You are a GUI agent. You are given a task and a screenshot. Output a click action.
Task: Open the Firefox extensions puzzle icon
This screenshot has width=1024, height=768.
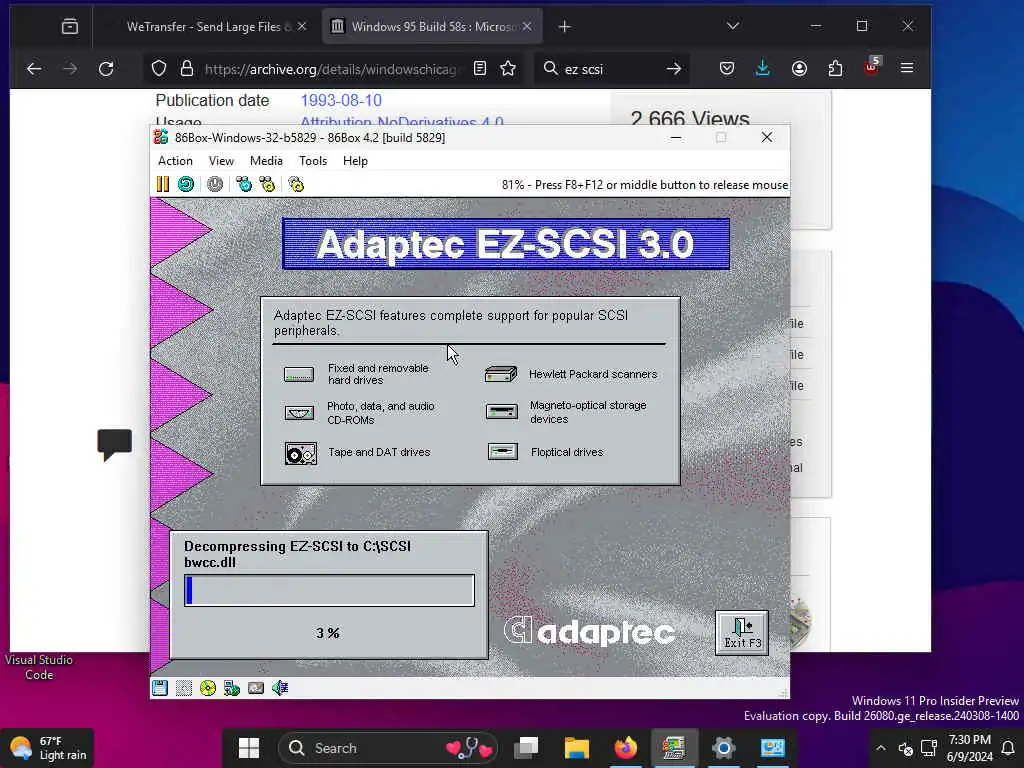(x=835, y=69)
